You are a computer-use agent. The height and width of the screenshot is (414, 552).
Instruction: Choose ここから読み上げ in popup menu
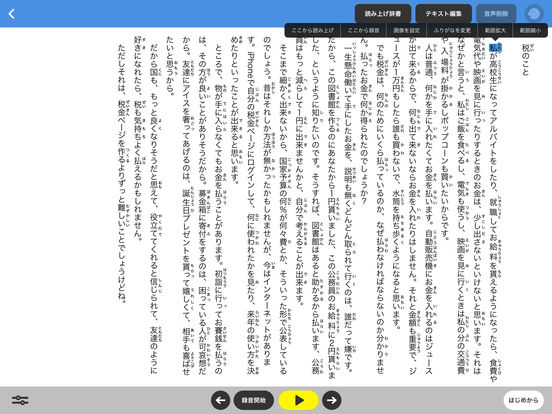(313, 31)
